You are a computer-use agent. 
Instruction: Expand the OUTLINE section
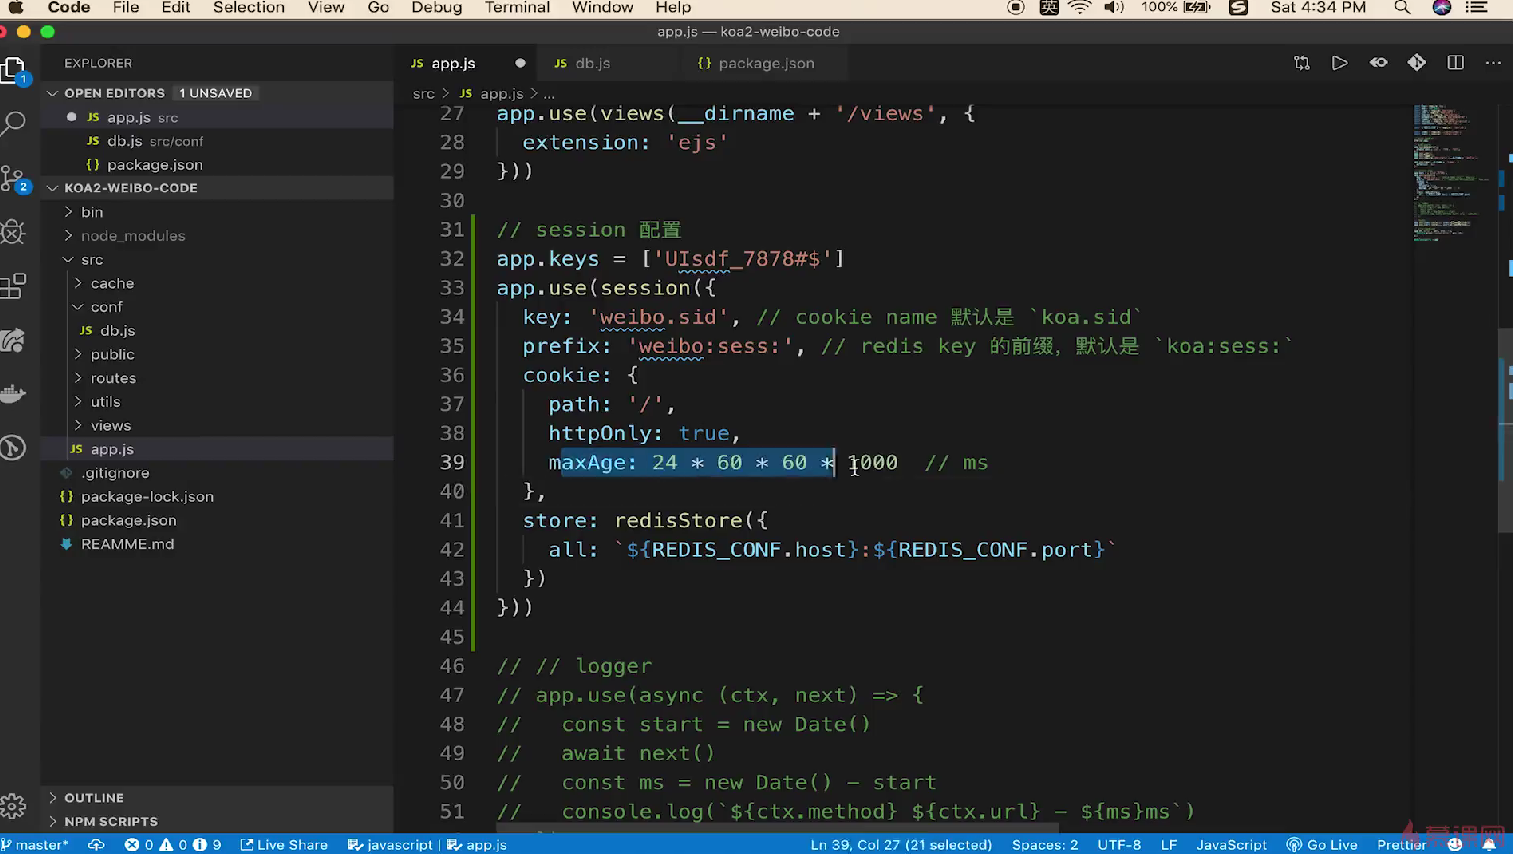(94, 798)
